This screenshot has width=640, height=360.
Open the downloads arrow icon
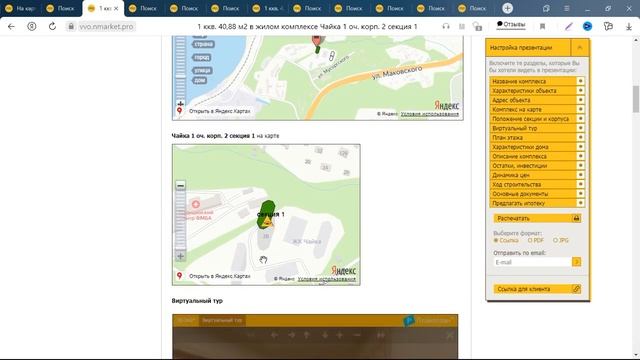tap(629, 27)
